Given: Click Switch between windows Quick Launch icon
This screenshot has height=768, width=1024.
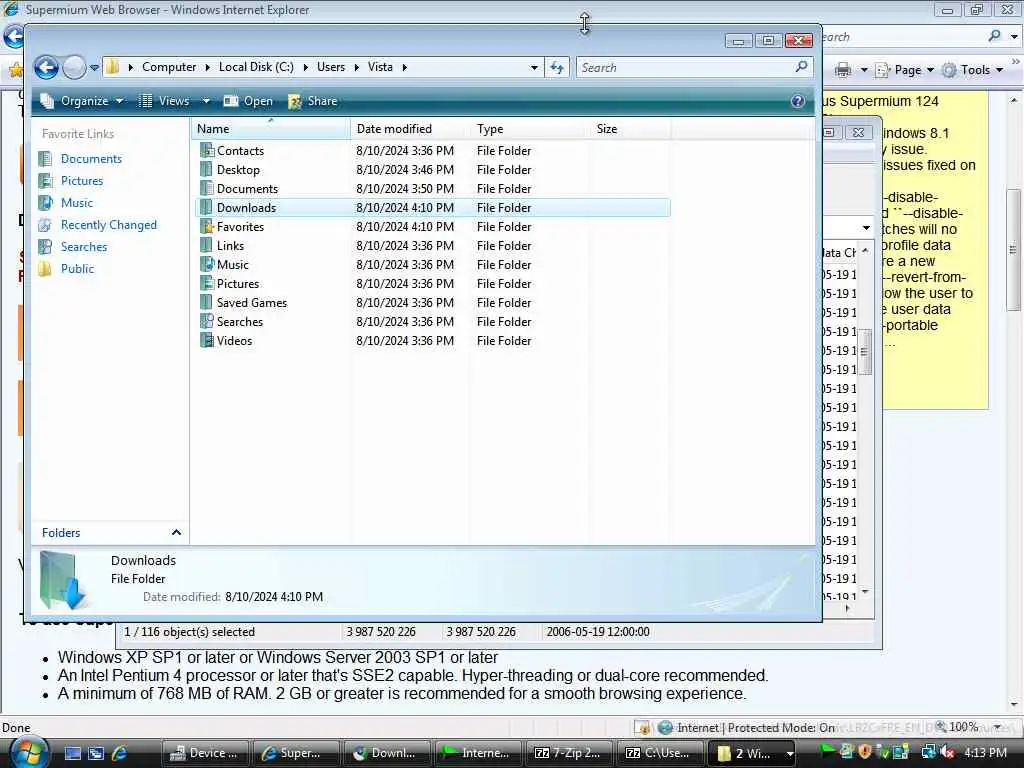Looking at the screenshot, I should [x=96, y=754].
